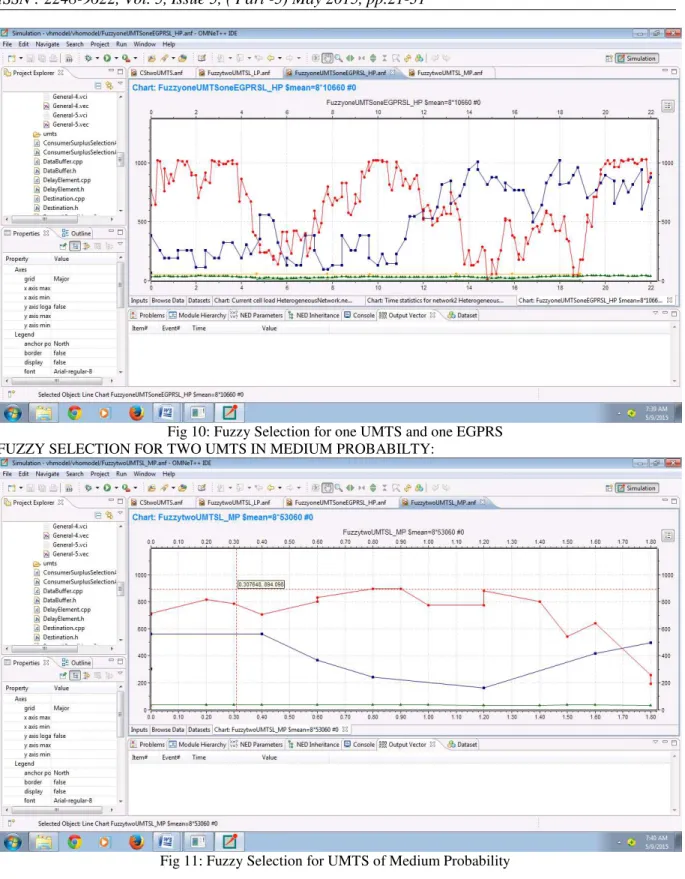
Task: Click Windows Start button below FuzzyoneUMTSoneEGPRSL_HP window
Action: click(13, 413)
